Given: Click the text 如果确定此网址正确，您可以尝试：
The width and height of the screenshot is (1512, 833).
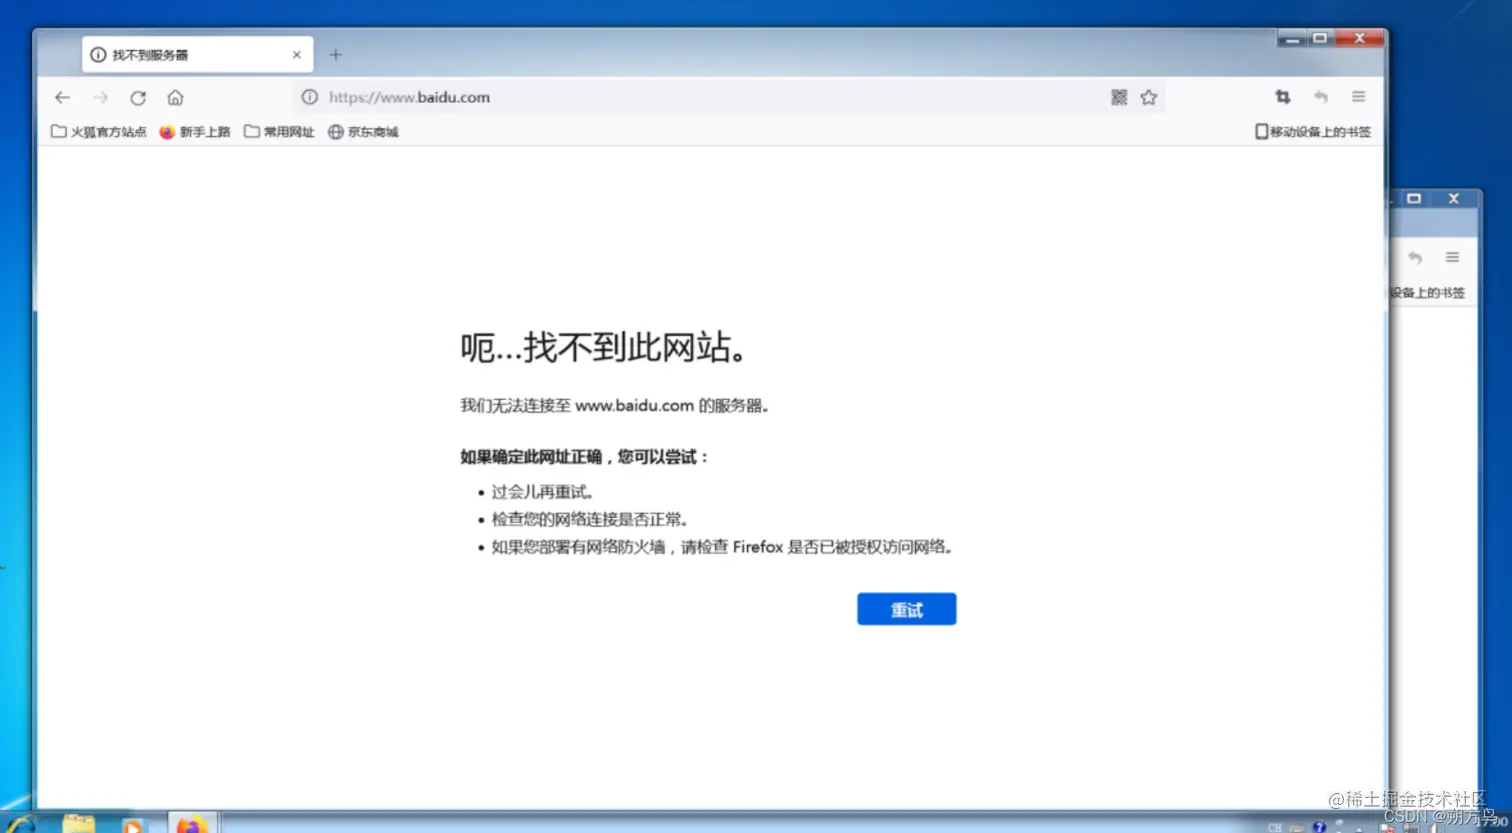Looking at the screenshot, I should [x=585, y=457].
